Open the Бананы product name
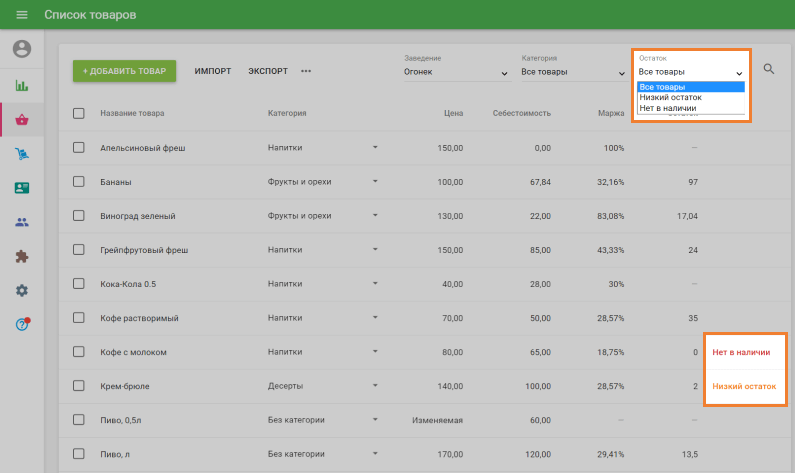Image resolution: width=795 pixels, height=473 pixels. coord(116,182)
